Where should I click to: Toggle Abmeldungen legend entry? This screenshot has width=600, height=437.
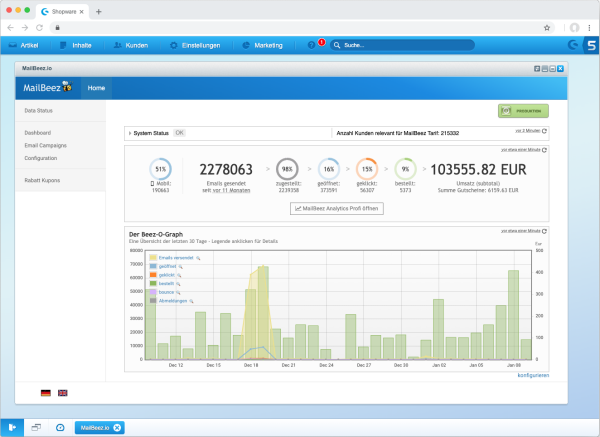pyautogui.click(x=173, y=301)
